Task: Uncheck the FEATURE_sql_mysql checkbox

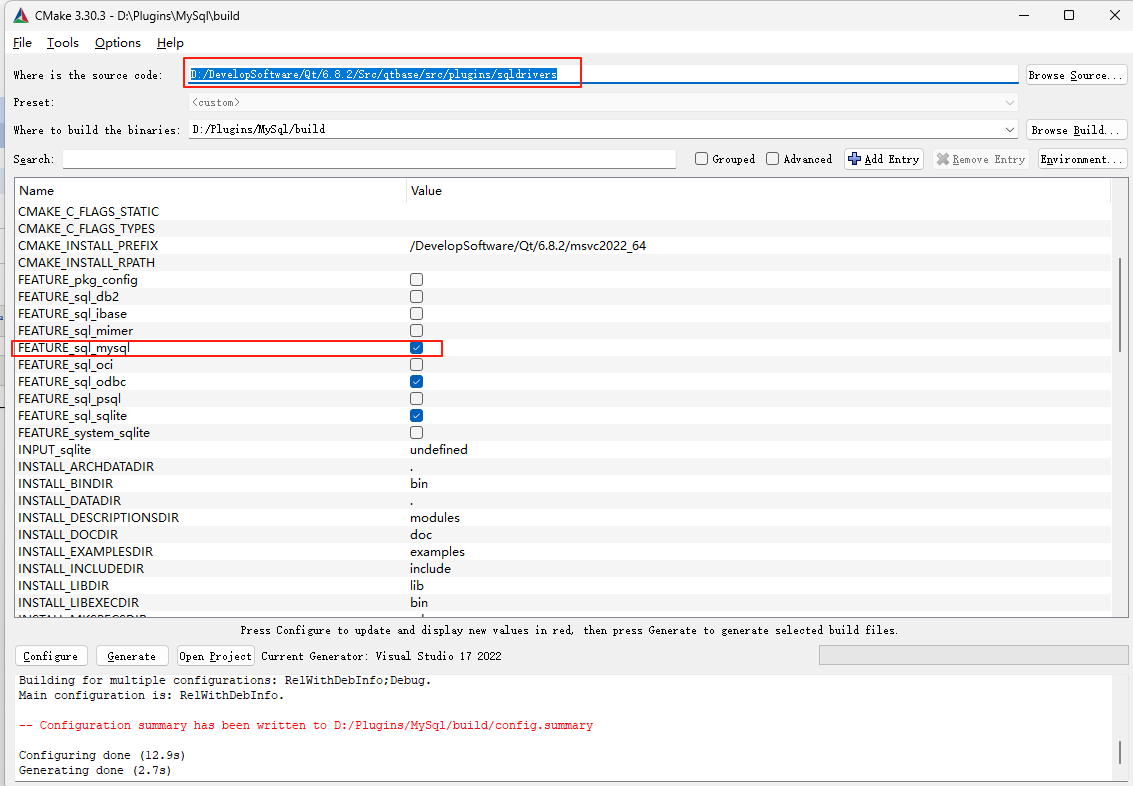Action: (x=416, y=347)
